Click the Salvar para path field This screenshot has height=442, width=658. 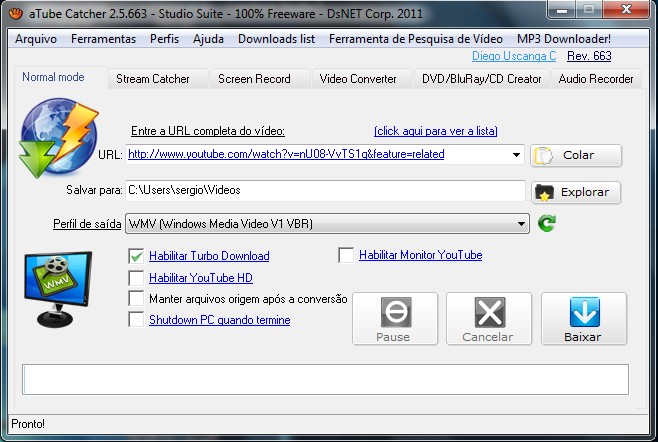pyautogui.click(x=325, y=191)
